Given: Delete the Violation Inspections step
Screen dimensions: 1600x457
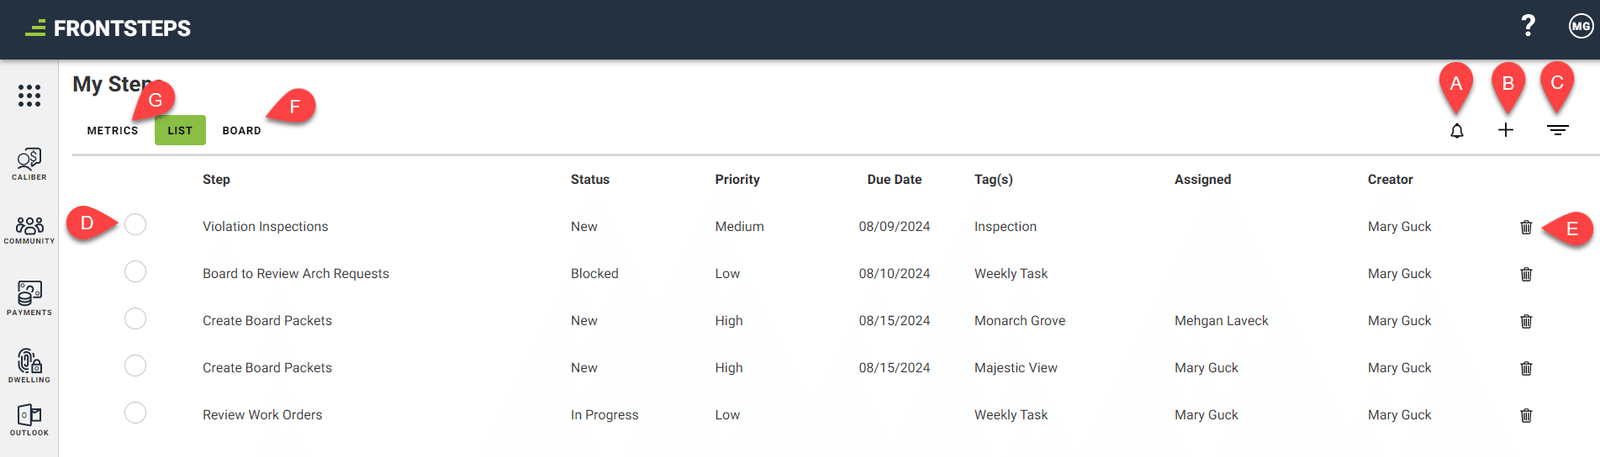Looking at the screenshot, I should 1526,227.
